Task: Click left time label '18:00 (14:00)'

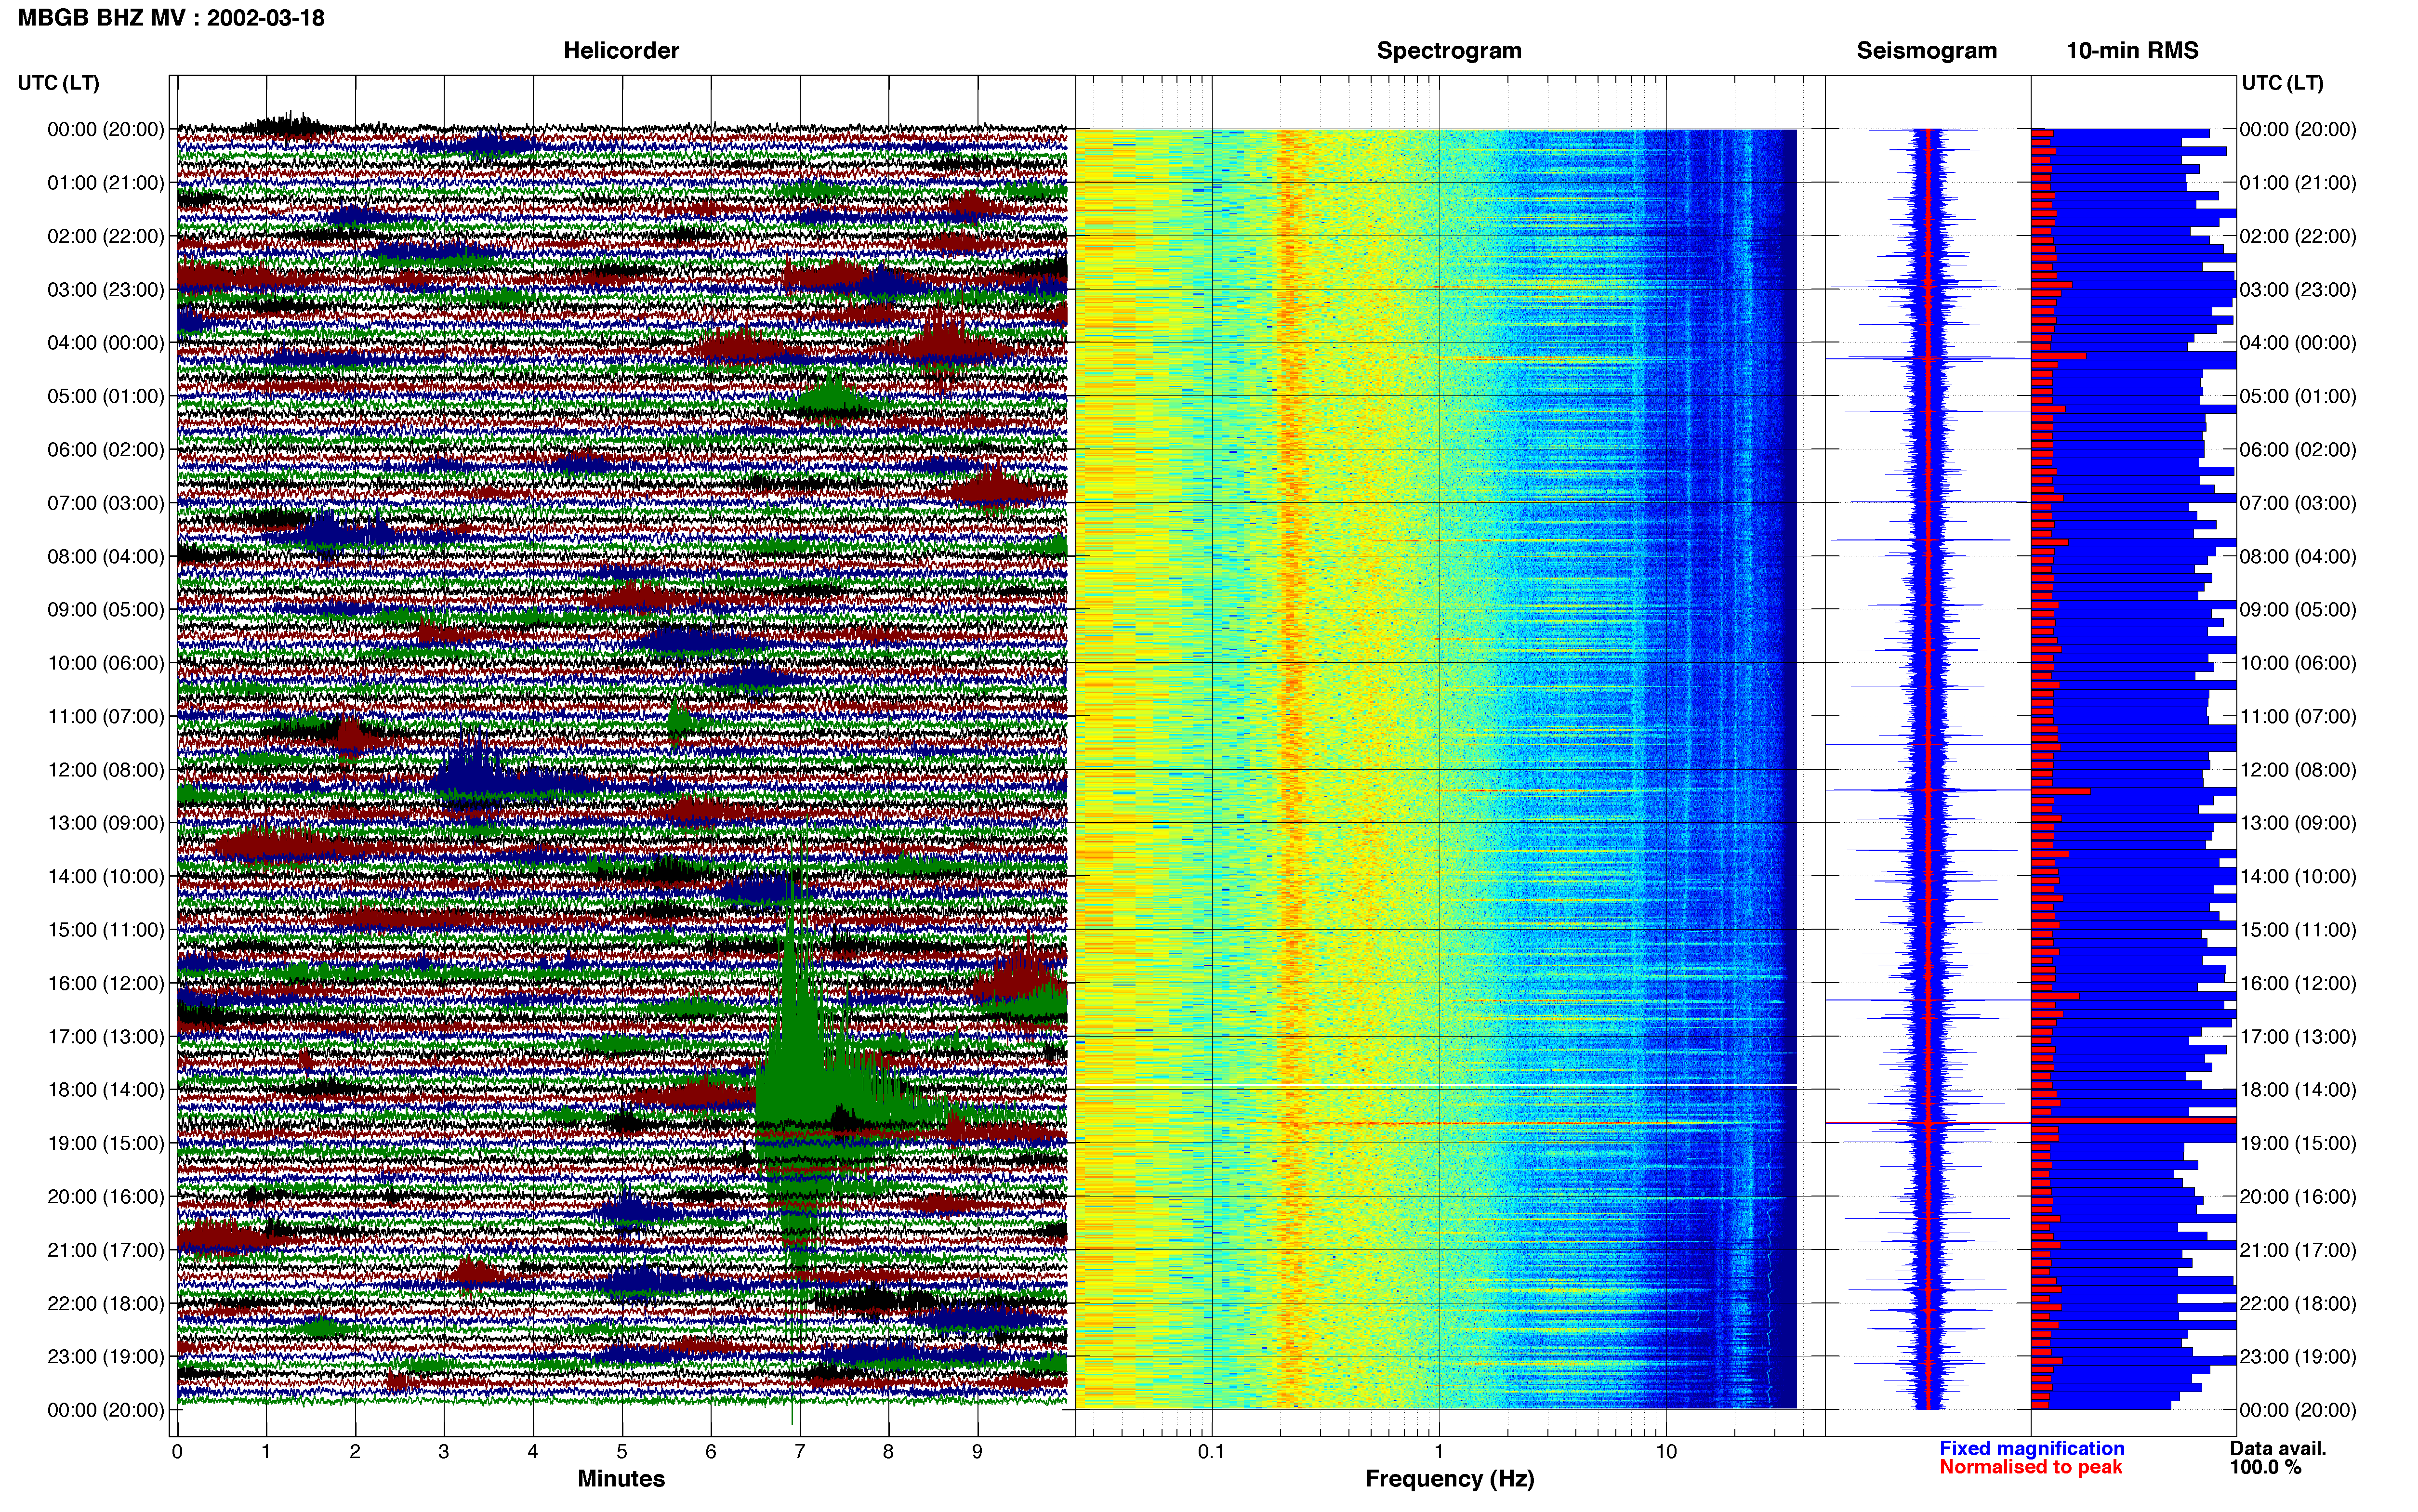Action: [106, 1090]
